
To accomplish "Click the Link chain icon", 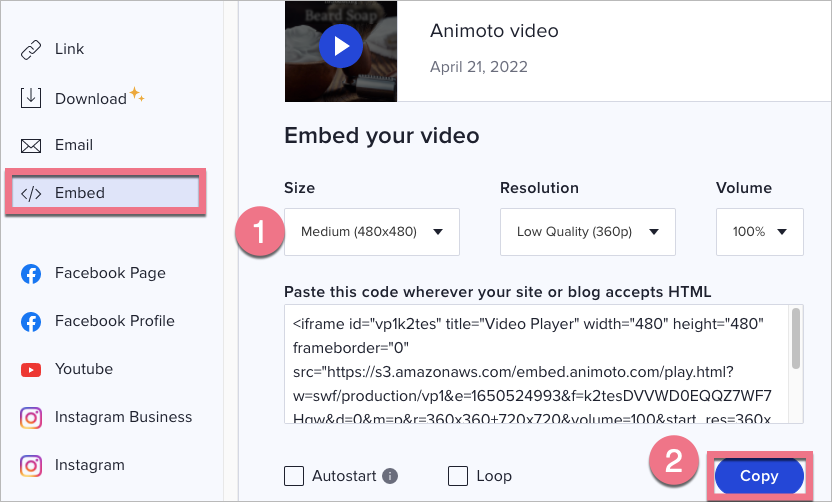I will coord(31,49).
